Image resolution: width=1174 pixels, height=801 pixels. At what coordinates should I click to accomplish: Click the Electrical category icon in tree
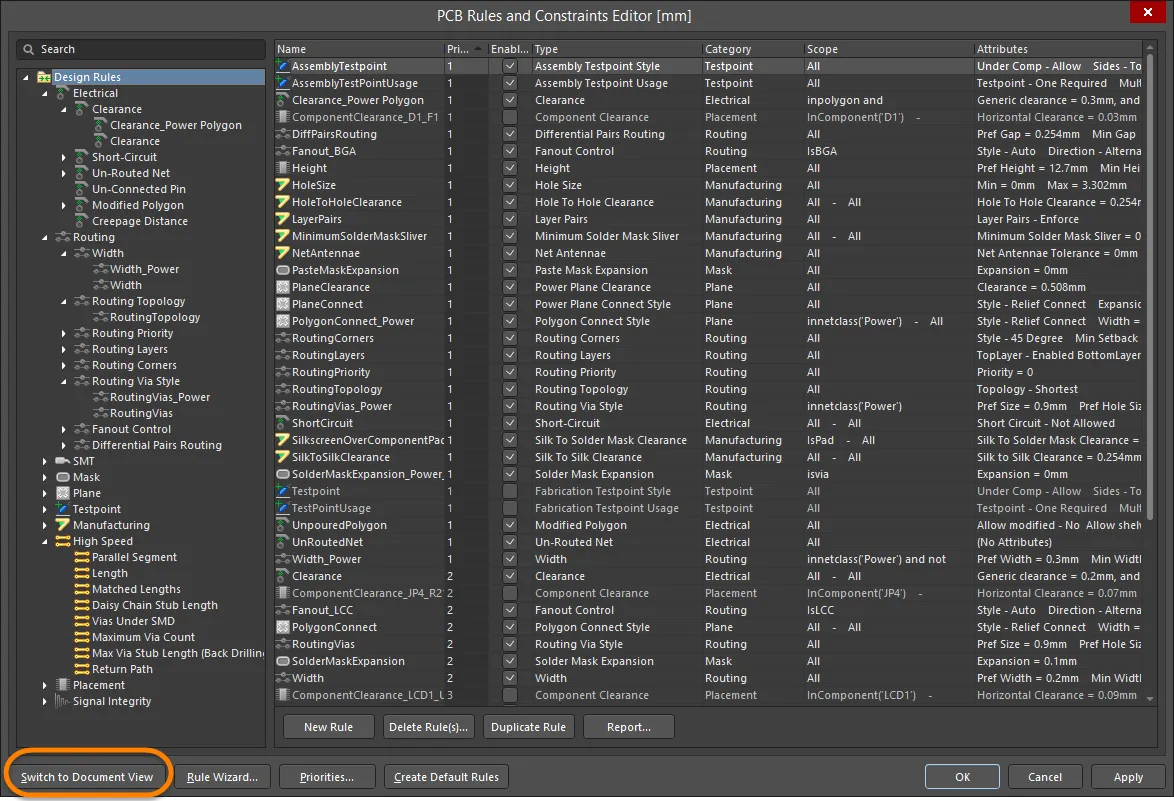click(x=63, y=93)
